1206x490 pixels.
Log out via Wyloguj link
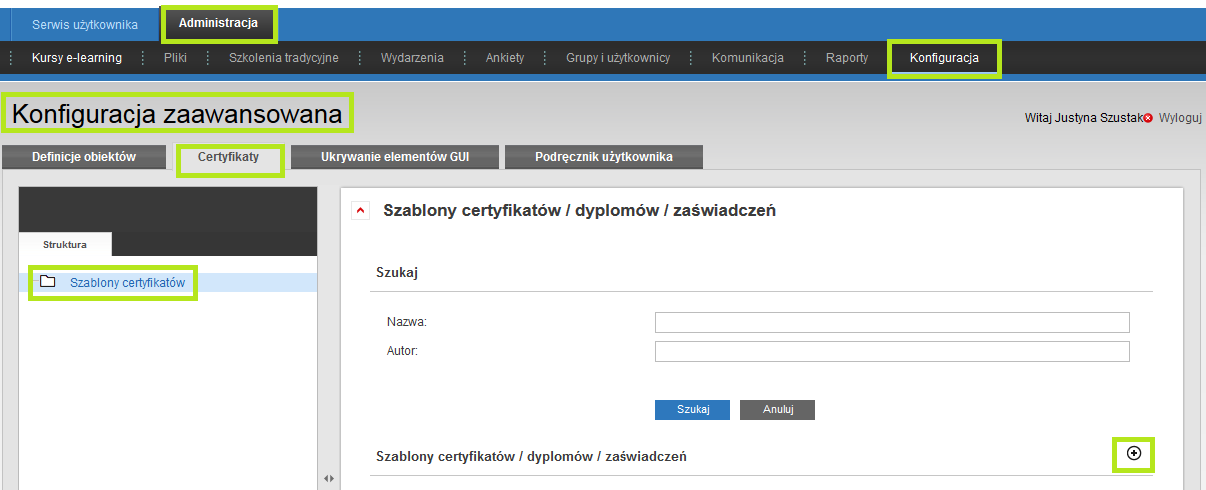[1180, 118]
